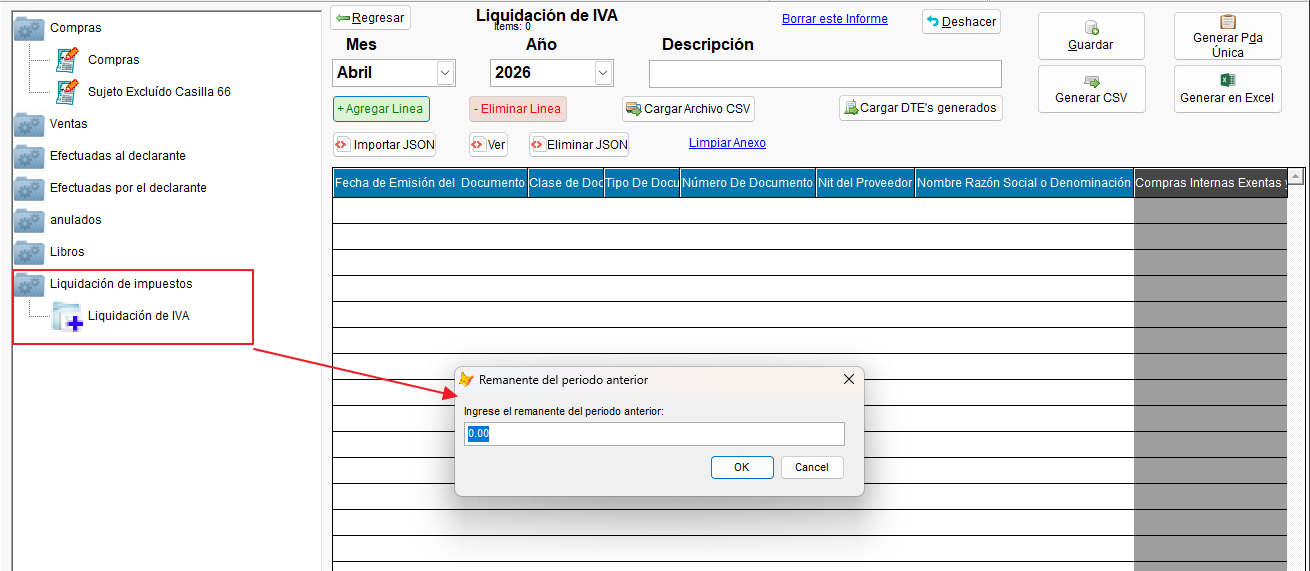The height and width of the screenshot is (571, 1310).
Task: Click the Remanente dialog title icon
Action: (x=466, y=379)
